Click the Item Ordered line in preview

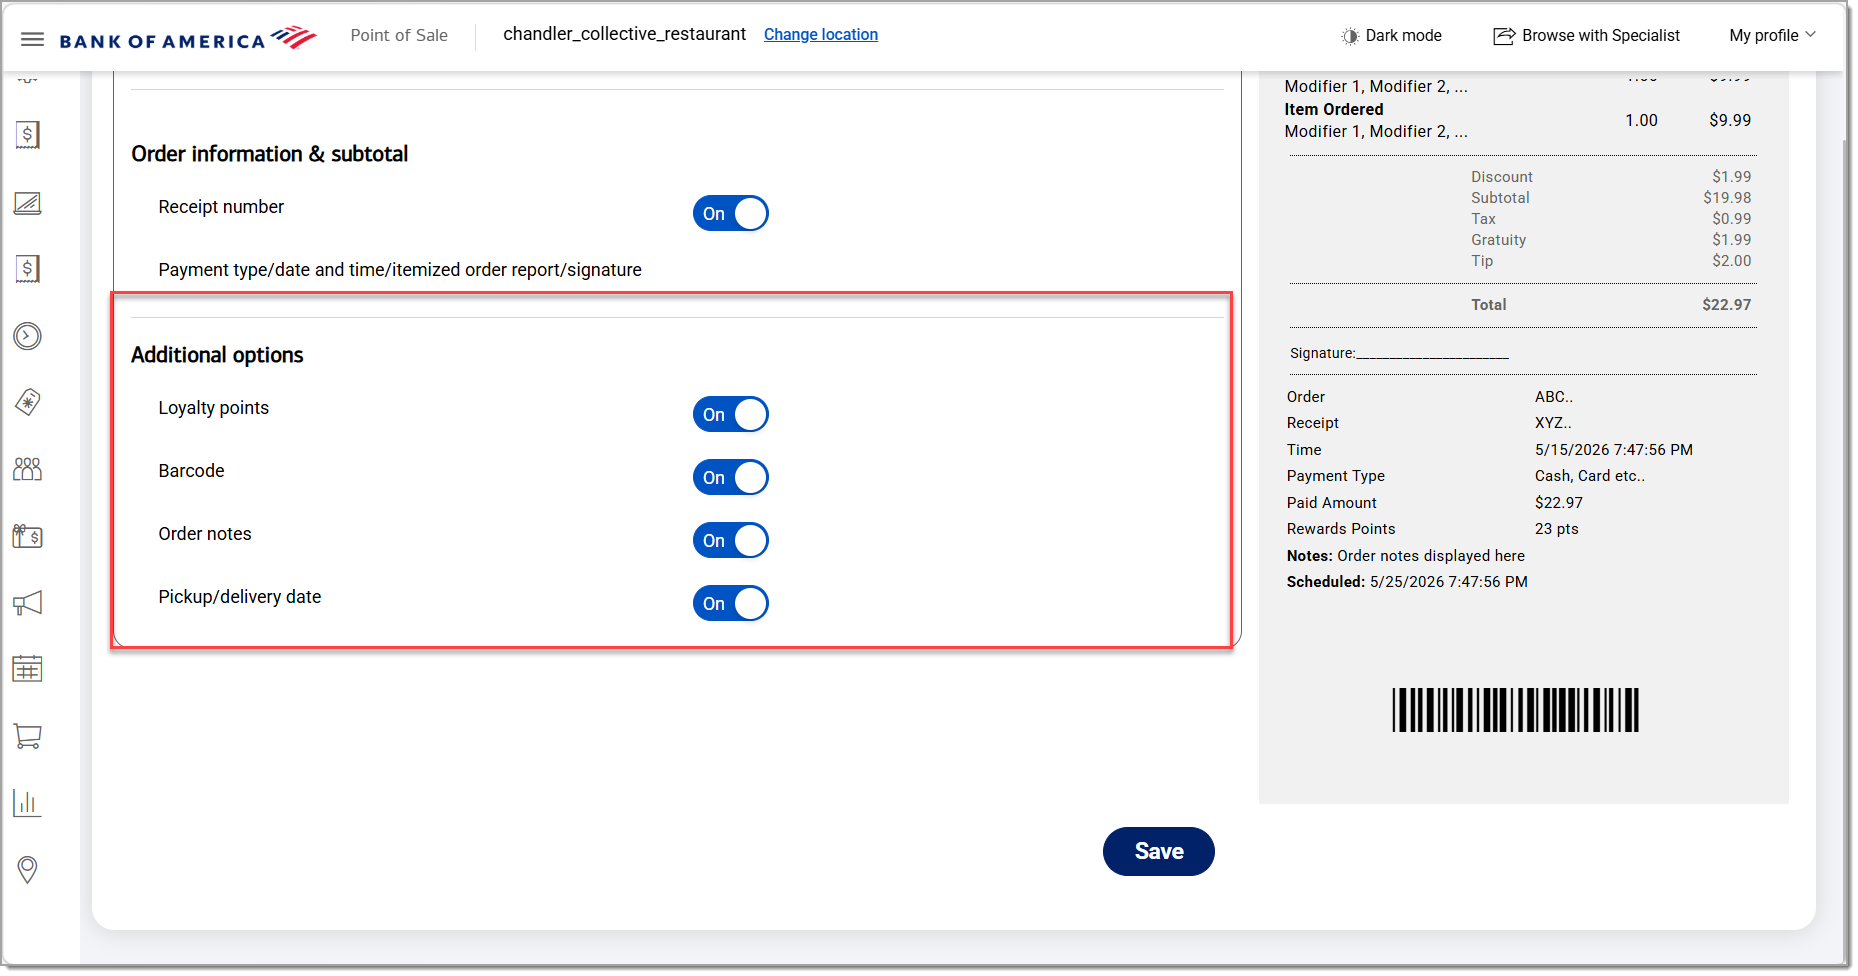(x=1334, y=110)
